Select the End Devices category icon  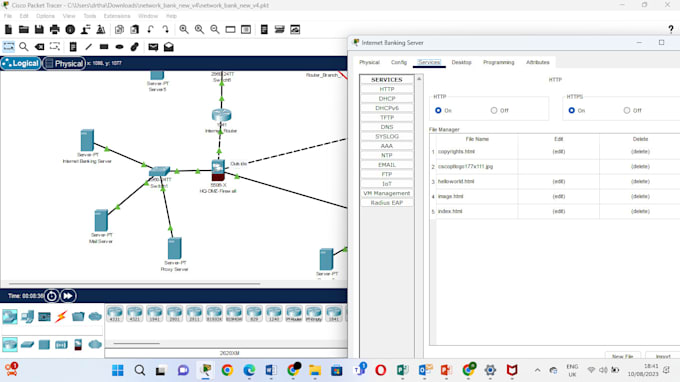[27, 317]
